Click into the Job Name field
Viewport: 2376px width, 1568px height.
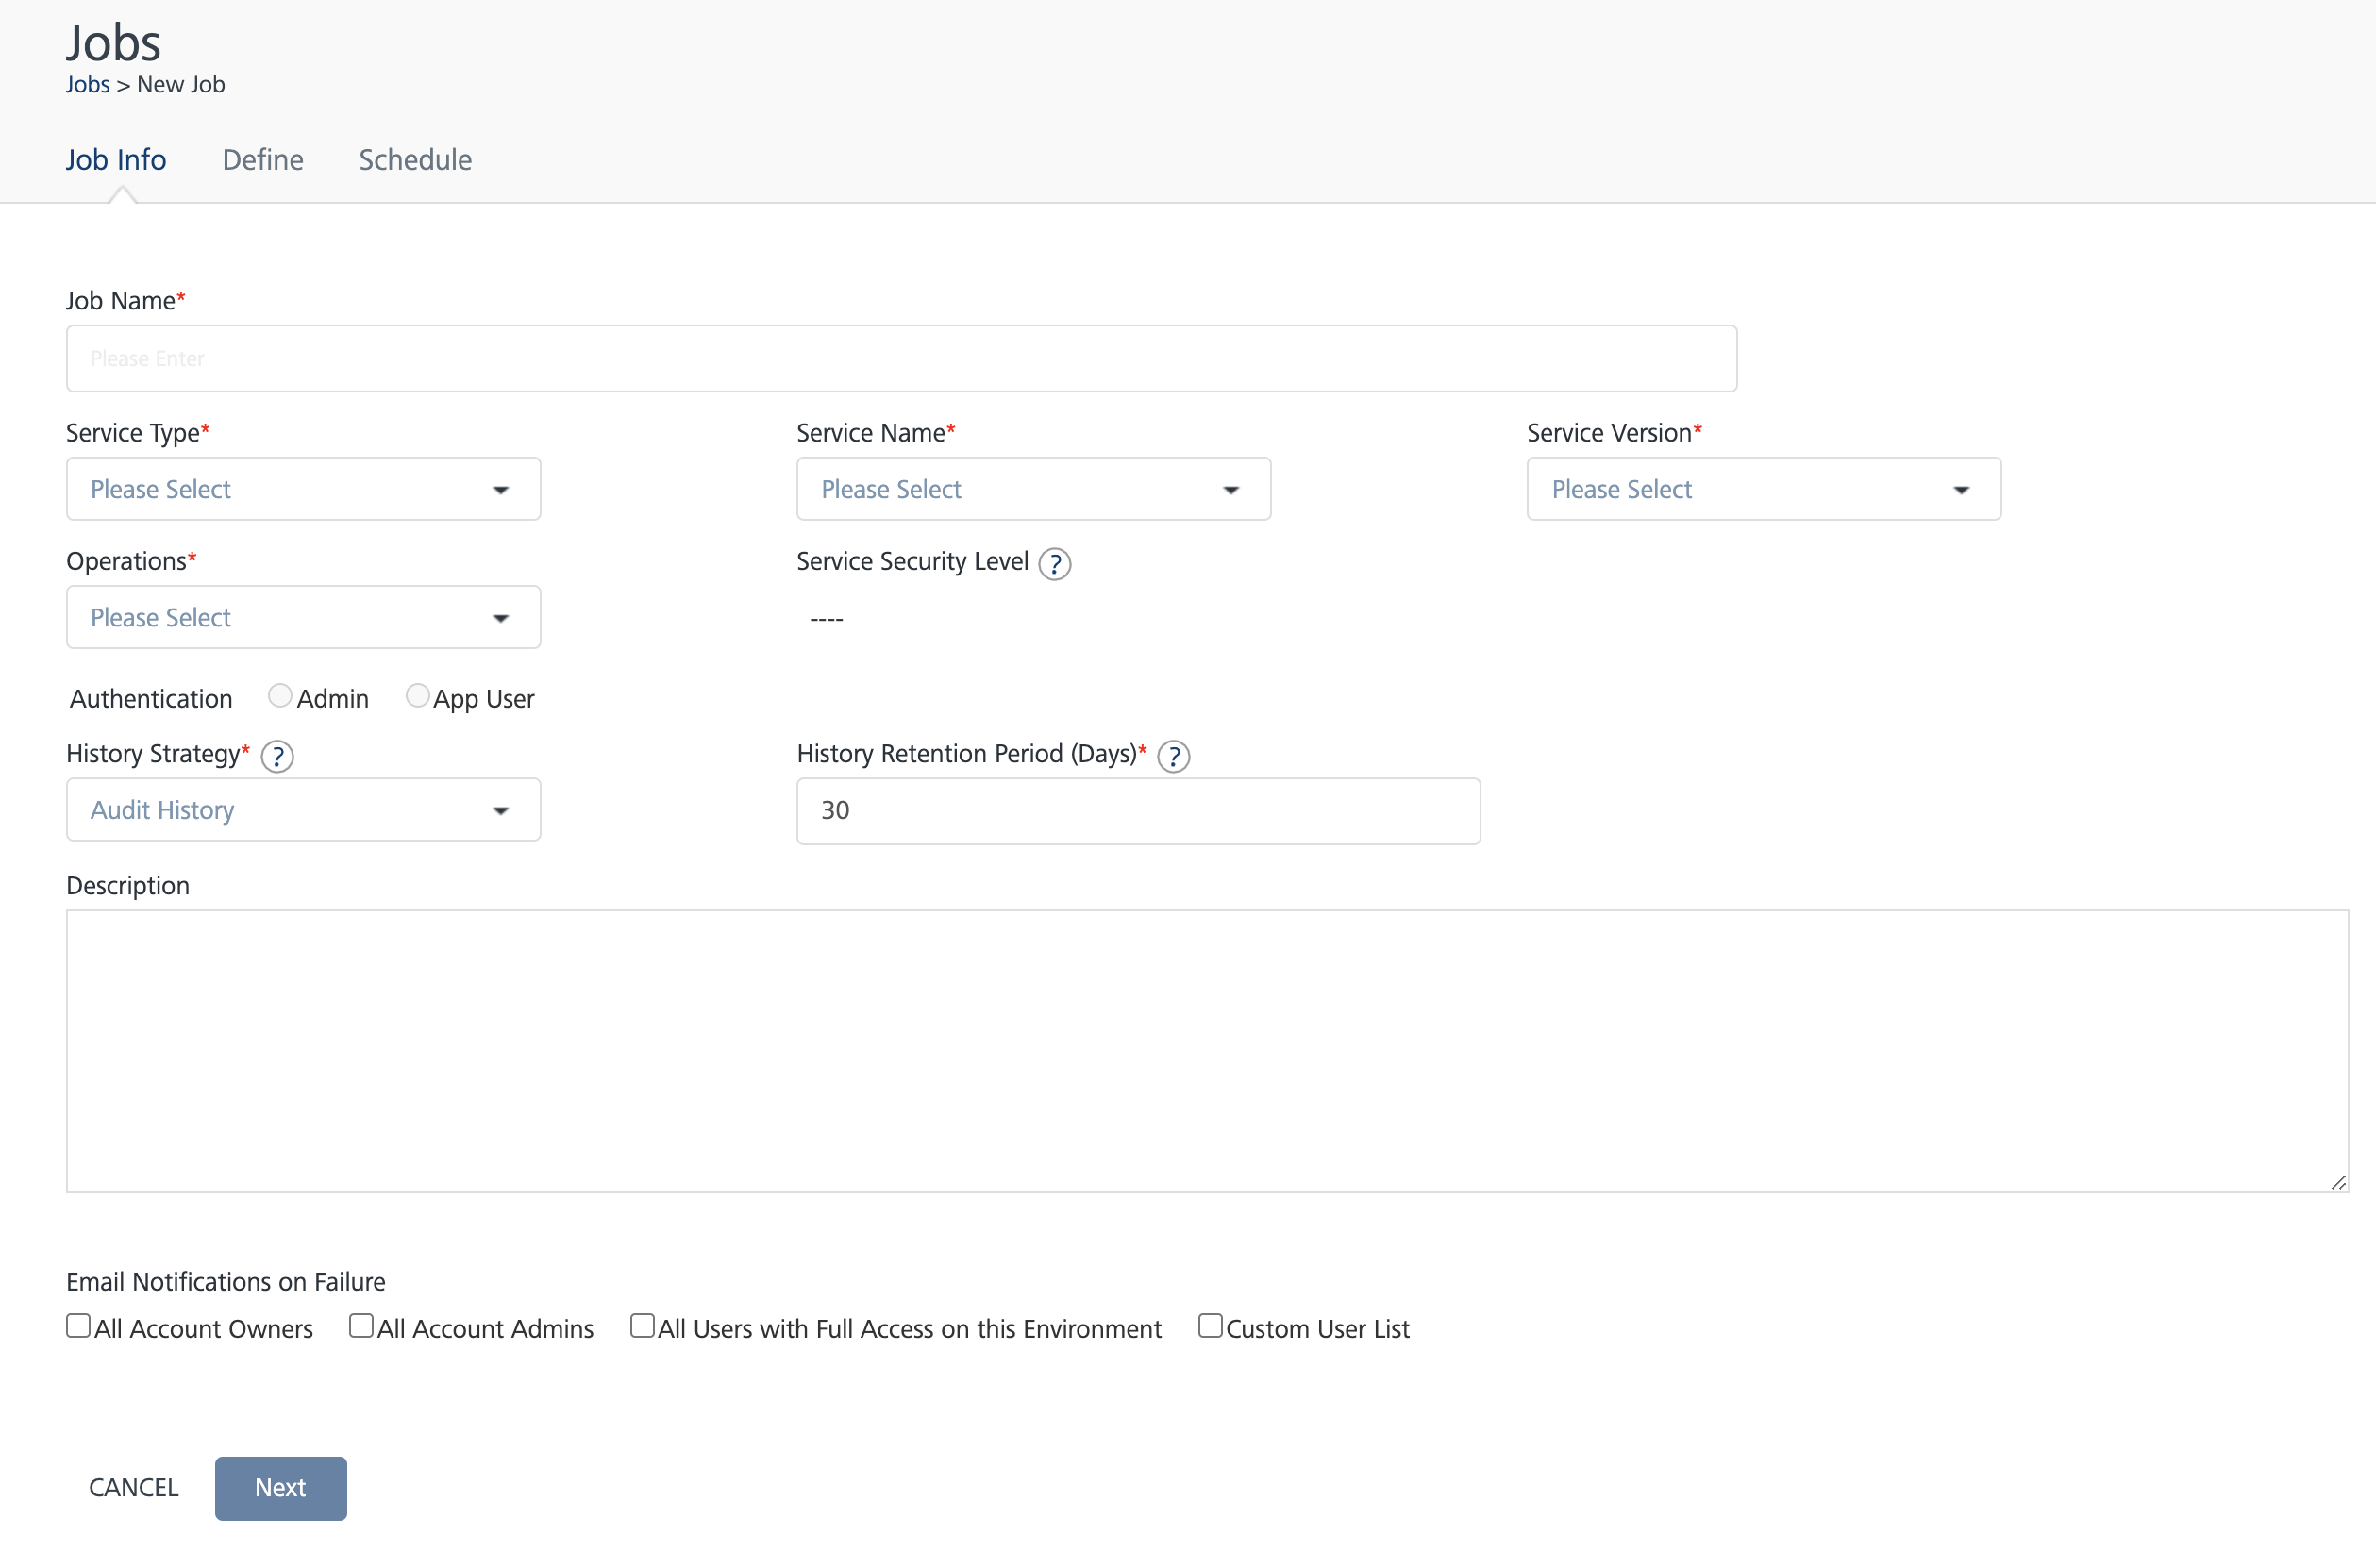[x=900, y=358]
